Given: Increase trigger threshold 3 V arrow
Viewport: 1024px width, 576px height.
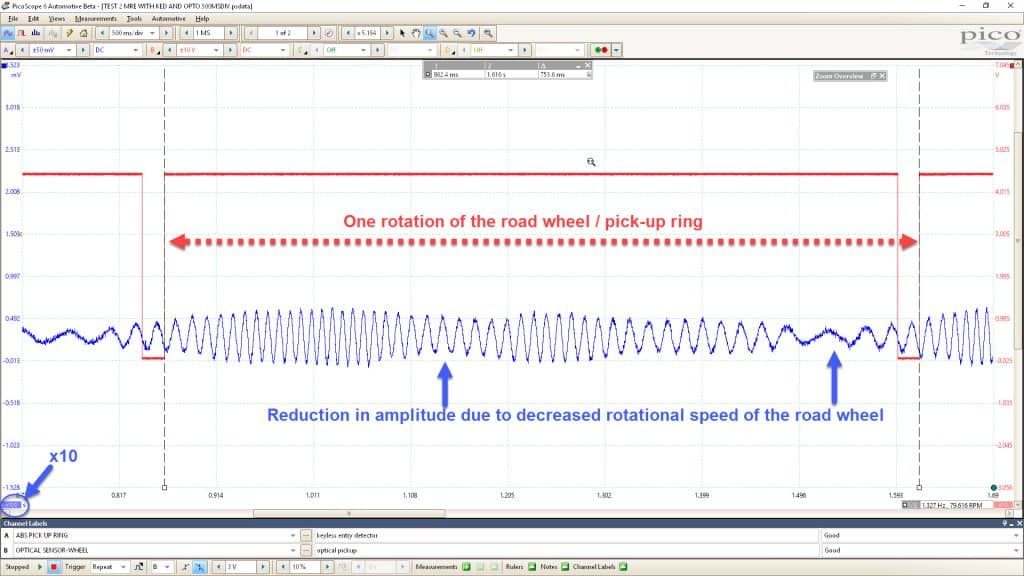Looking at the screenshot, I should (263, 567).
